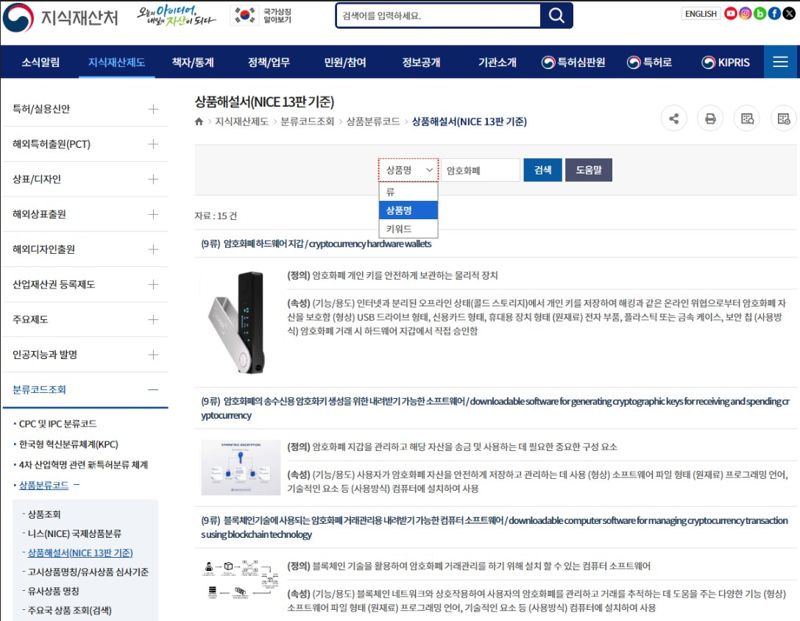Expand the '특허/실용신안' sidebar section

tap(152, 109)
